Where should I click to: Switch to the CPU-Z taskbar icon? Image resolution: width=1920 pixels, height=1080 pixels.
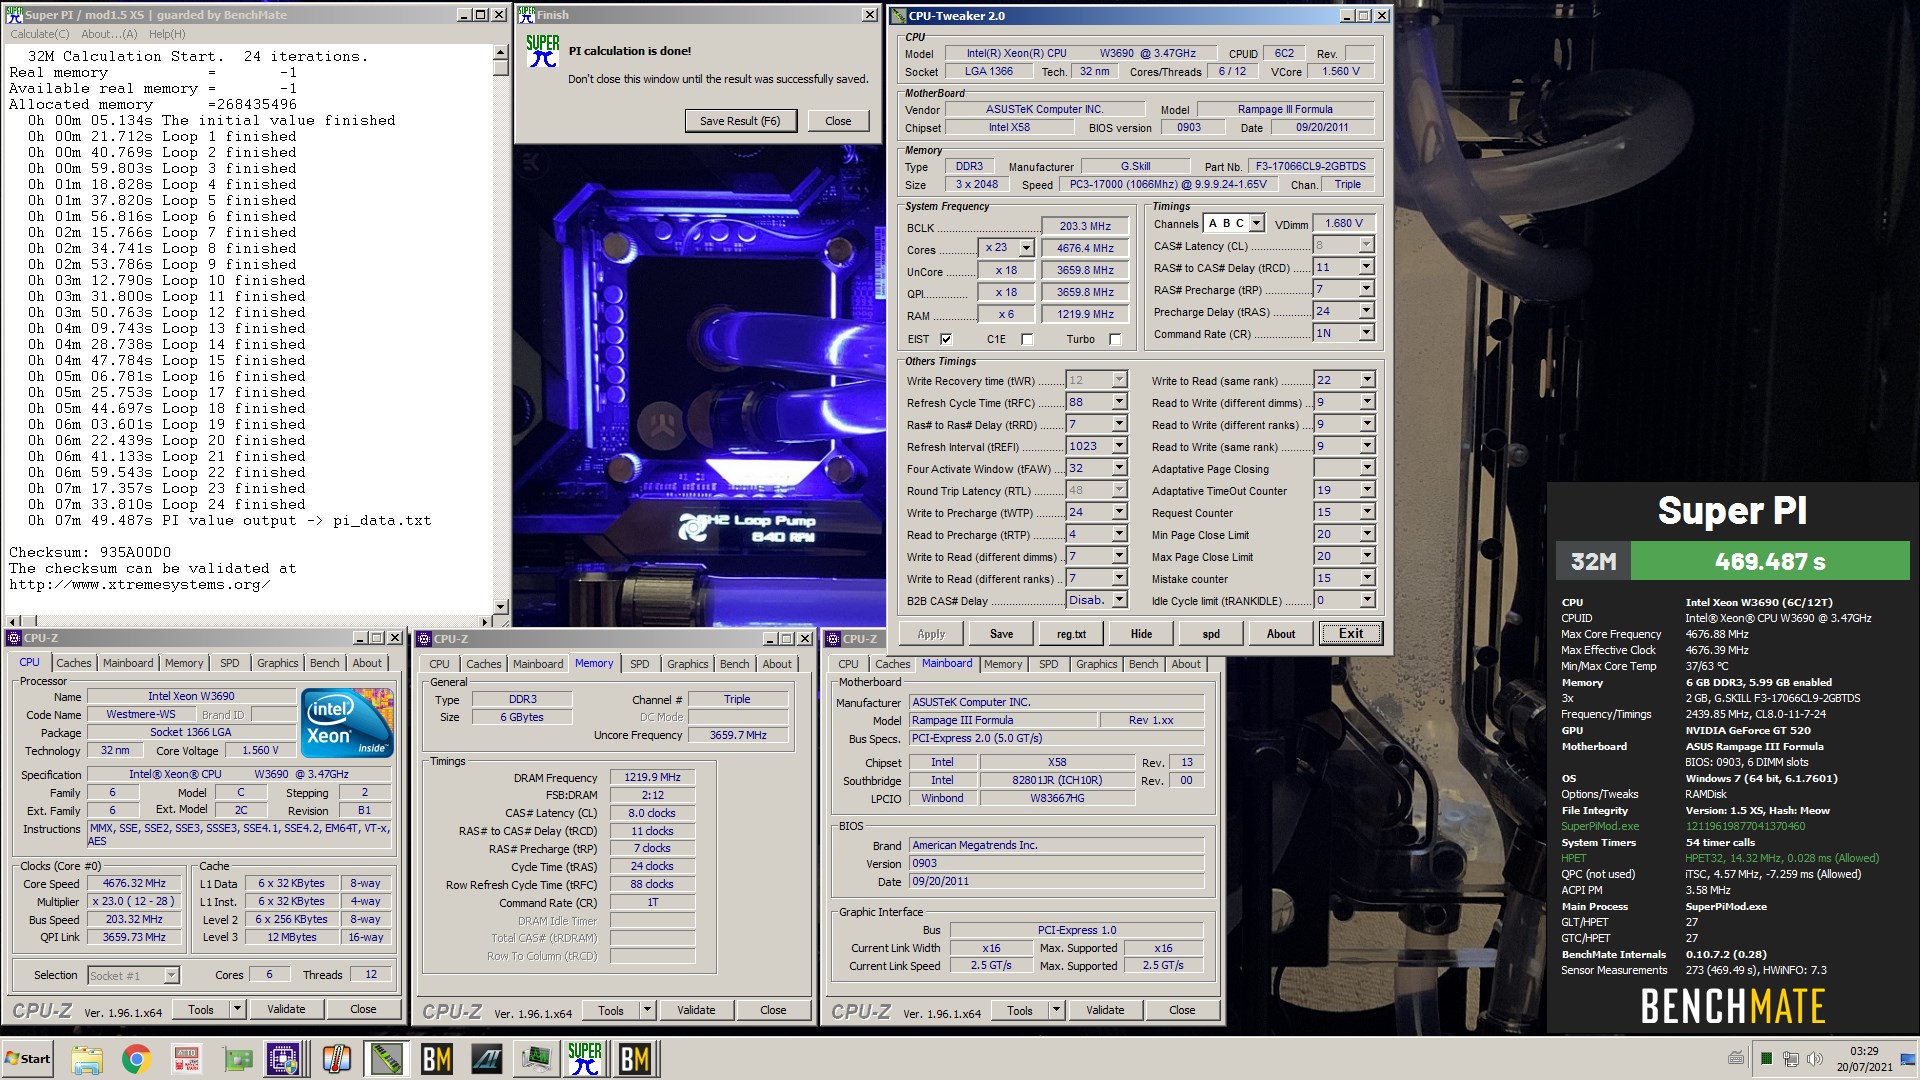click(x=284, y=1059)
